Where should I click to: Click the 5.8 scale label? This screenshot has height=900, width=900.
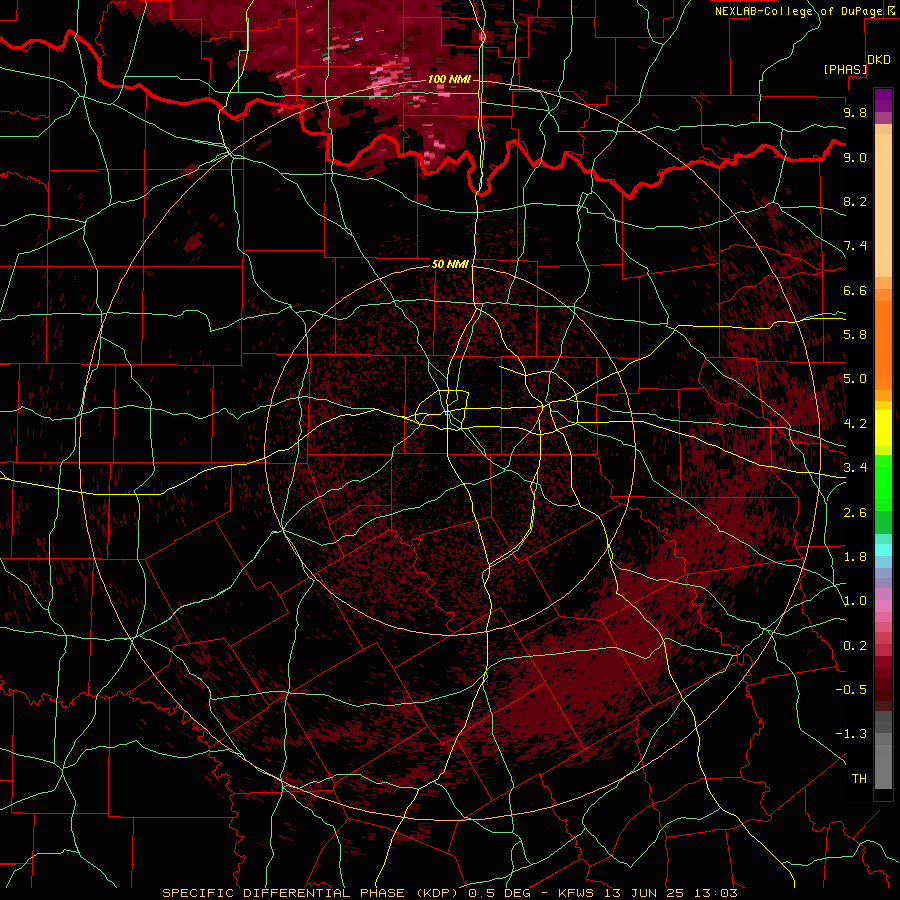(x=855, y=335)
